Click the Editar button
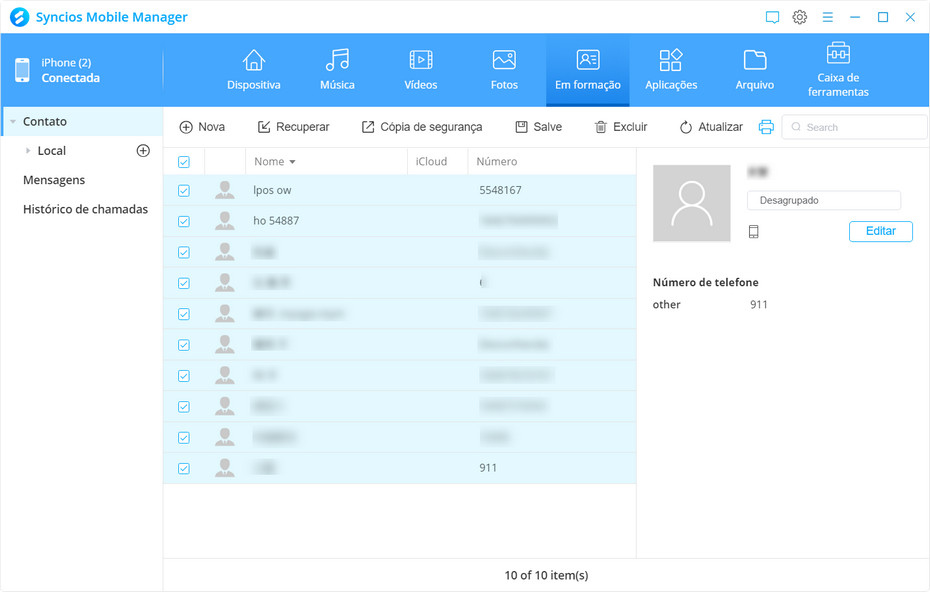Viewport: 930px width, 592px height. tap(880, 231)
